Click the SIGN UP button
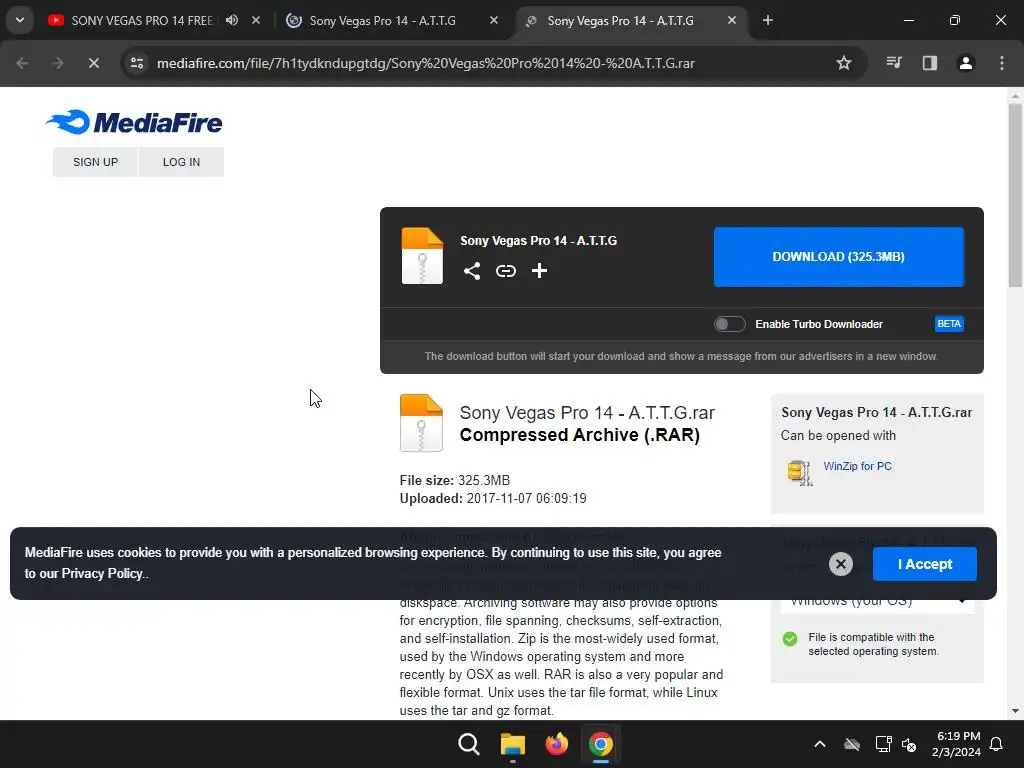1024x768 pixels. (95, 162)
